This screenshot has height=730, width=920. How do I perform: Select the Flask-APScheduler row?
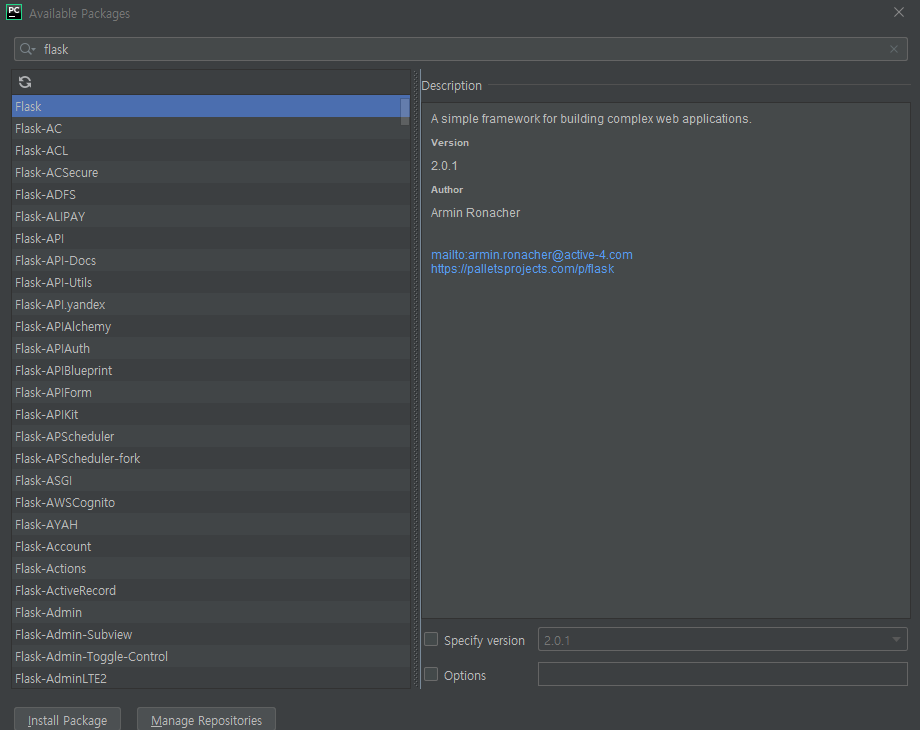click(x=211, y=437)
